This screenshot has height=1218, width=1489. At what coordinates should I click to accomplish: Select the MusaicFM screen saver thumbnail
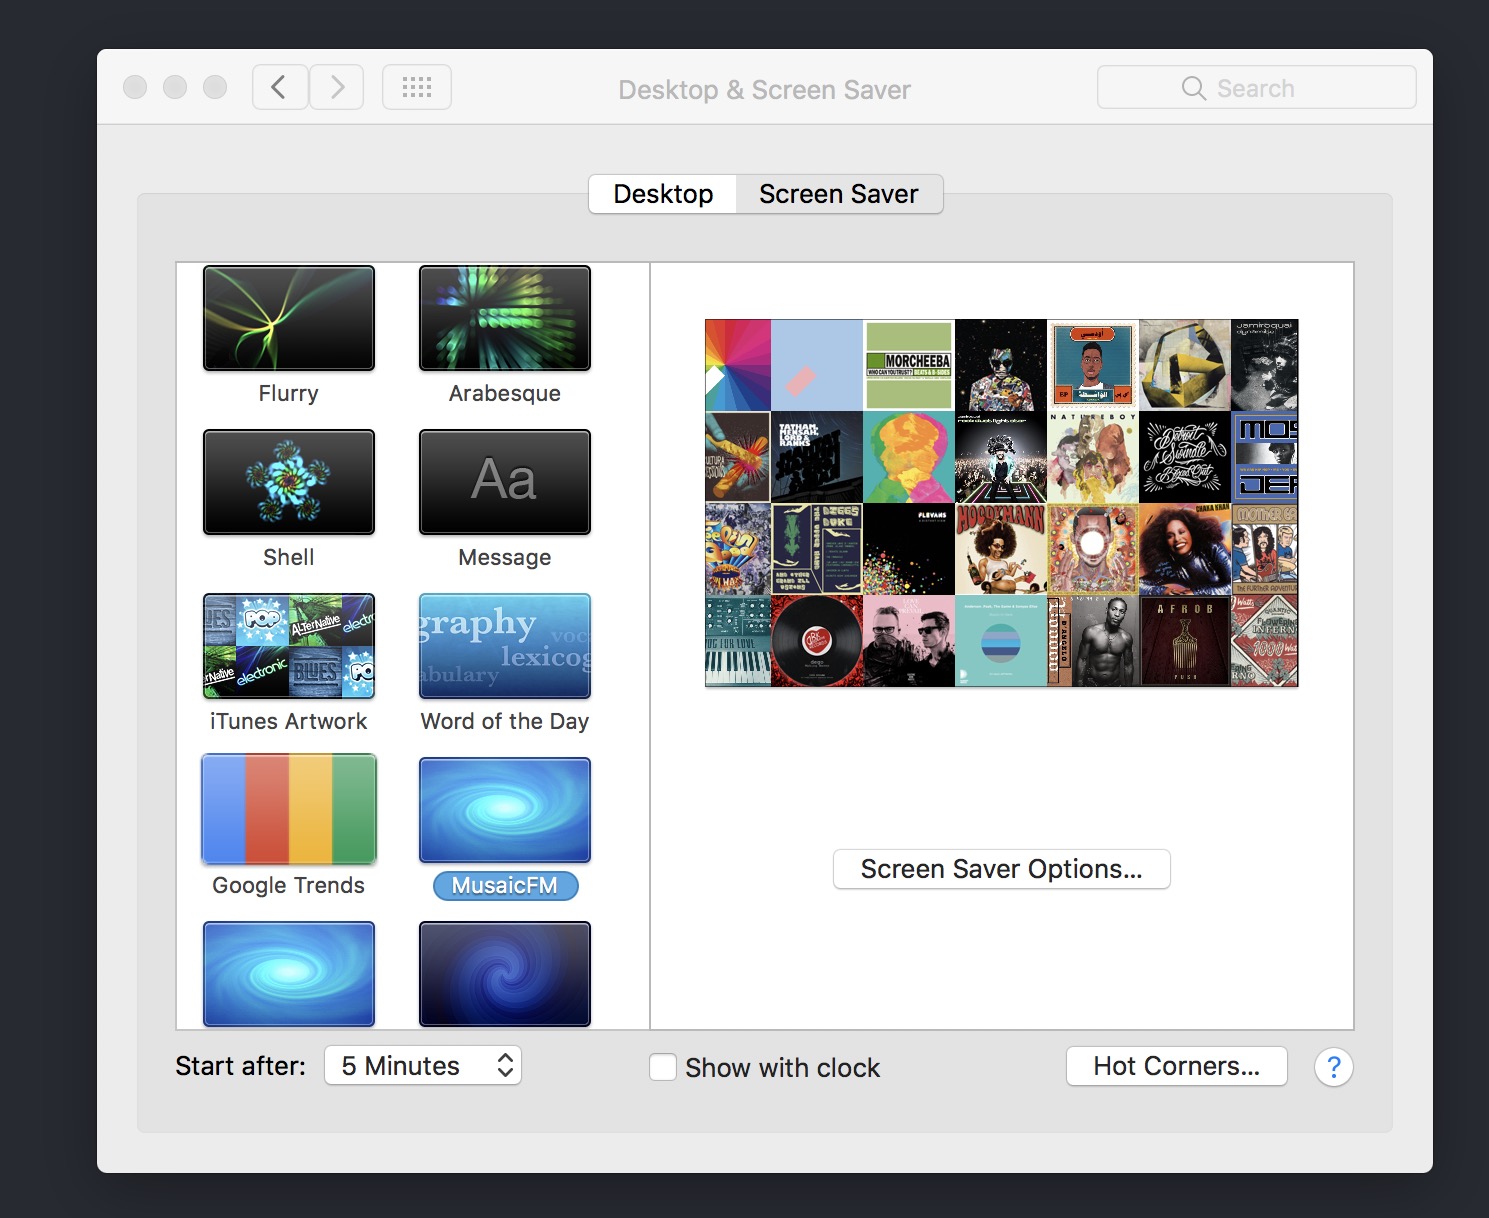pos(505,810)
